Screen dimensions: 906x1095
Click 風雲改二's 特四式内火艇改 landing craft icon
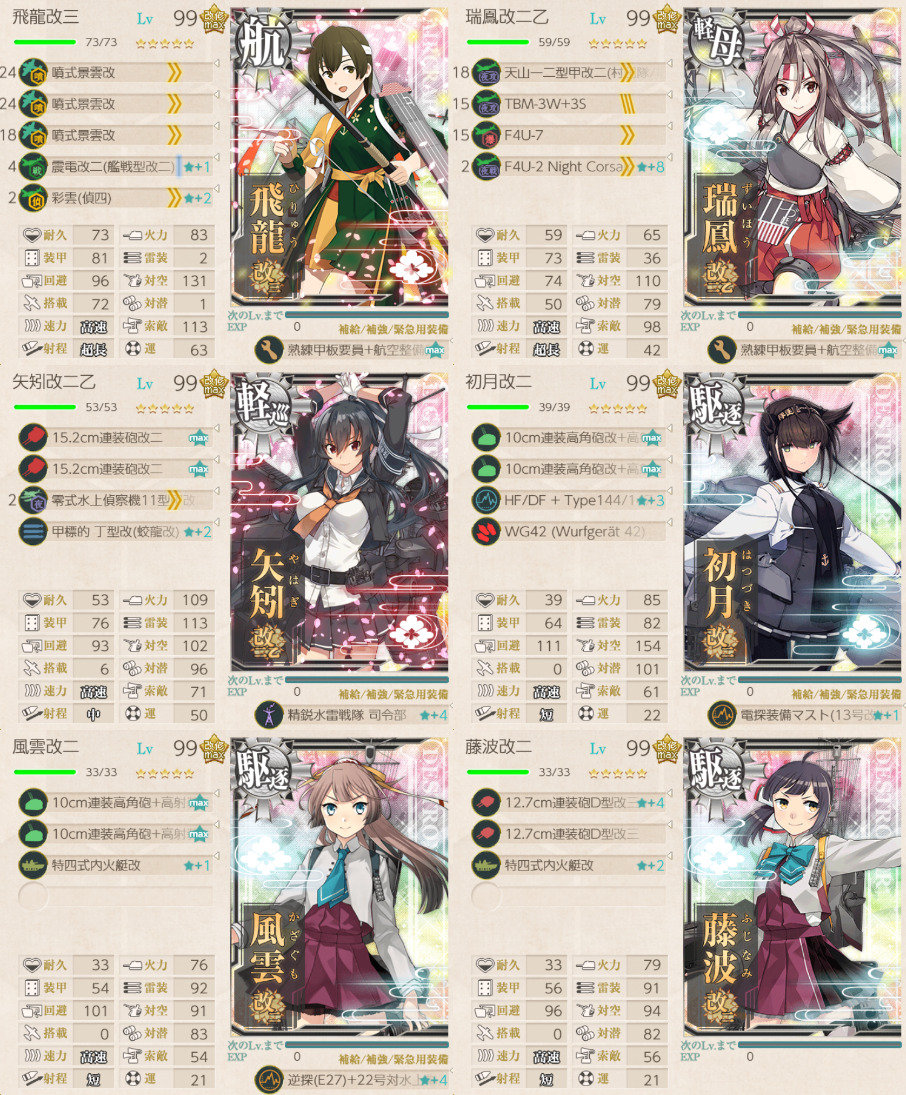[33, 865]
